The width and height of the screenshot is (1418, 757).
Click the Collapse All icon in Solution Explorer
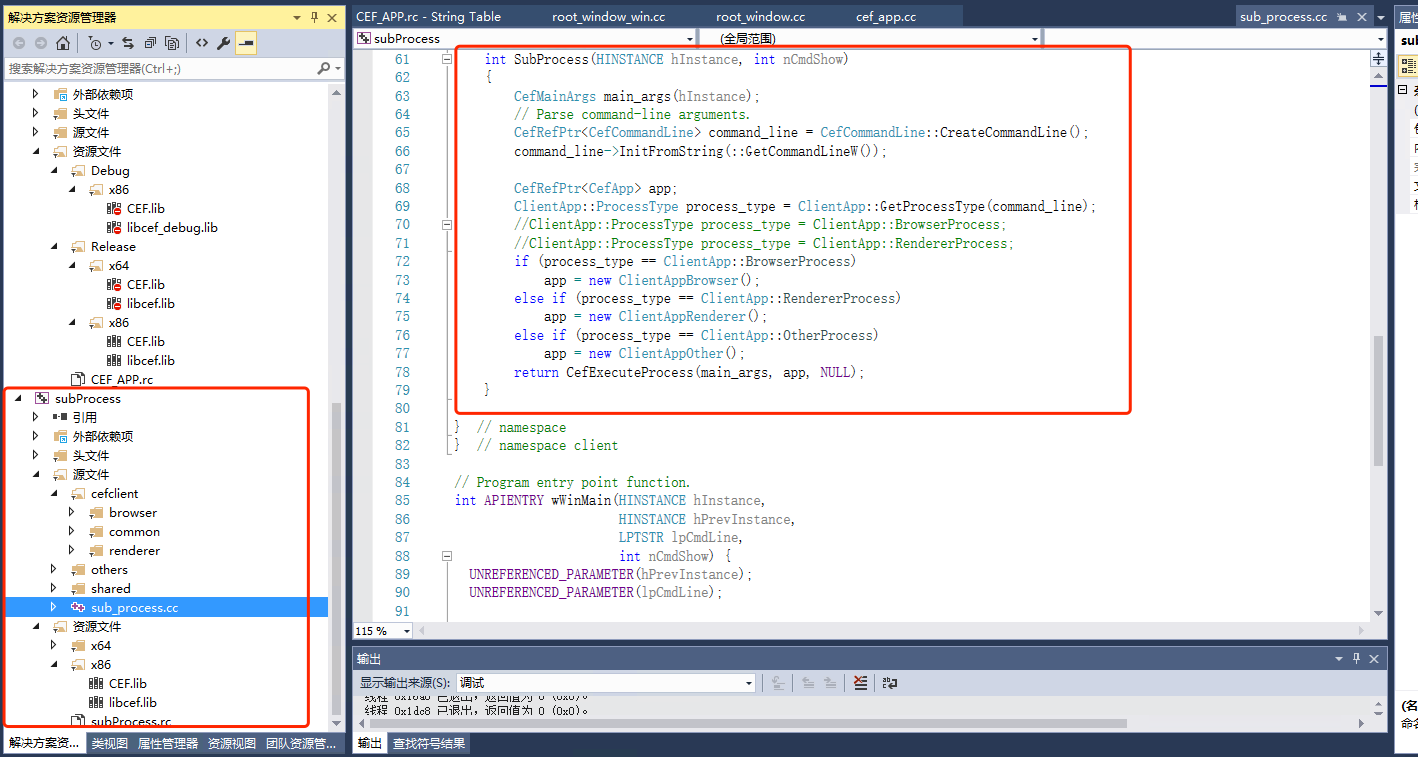pyautogui.click(x=149, y=43)
